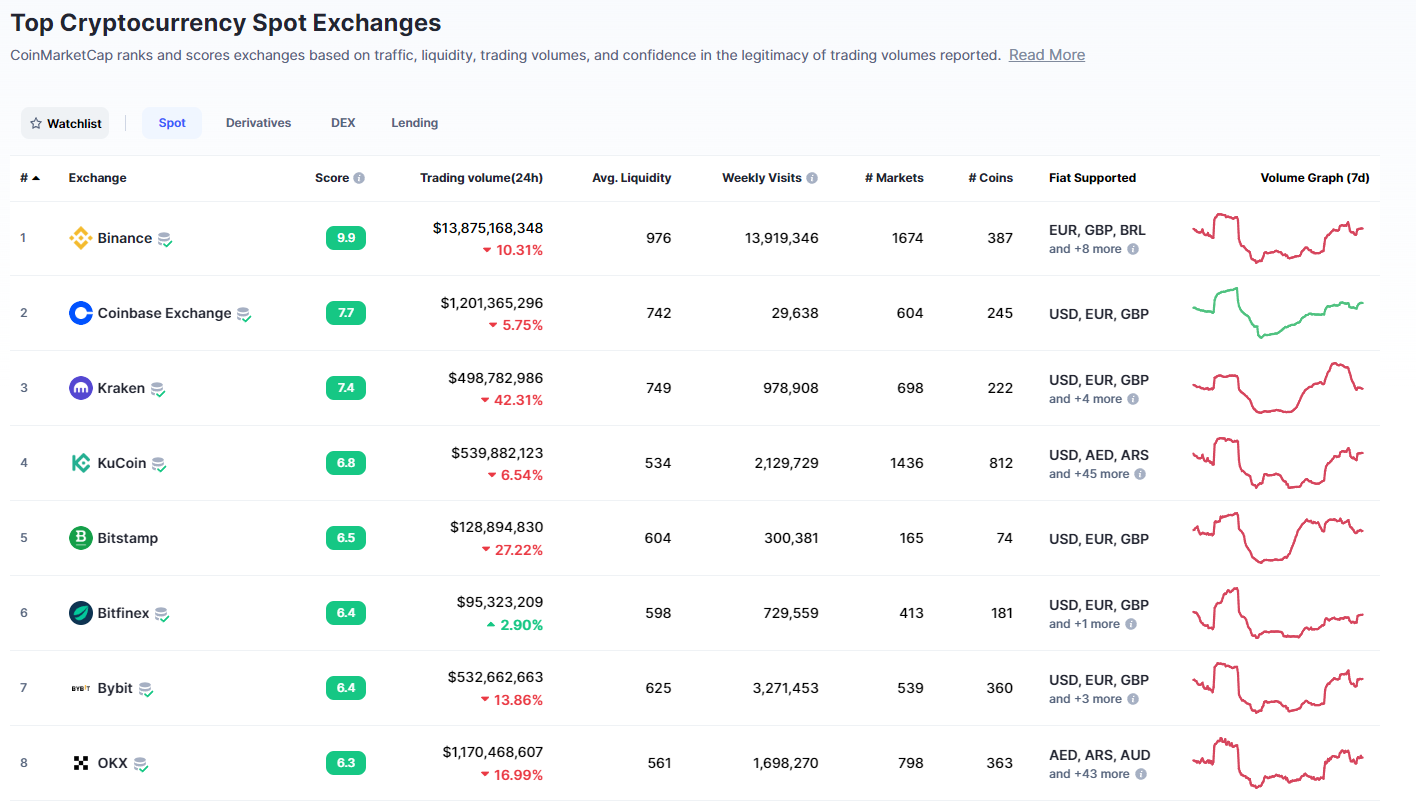Sort by # Markets header
The width and height of the screenshot is (1416, 801).
[894, 178]
